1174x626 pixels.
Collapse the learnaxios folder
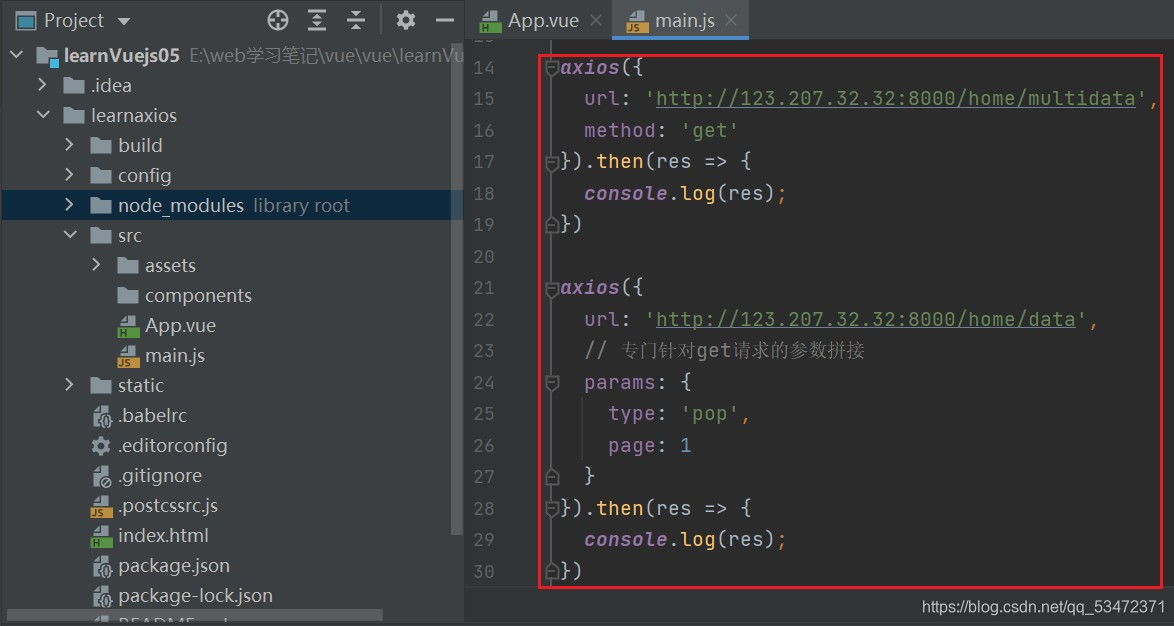(43, 115)
